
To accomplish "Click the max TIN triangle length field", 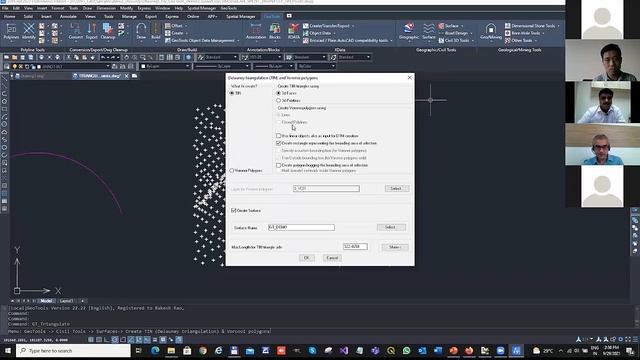I will point(355,247).
